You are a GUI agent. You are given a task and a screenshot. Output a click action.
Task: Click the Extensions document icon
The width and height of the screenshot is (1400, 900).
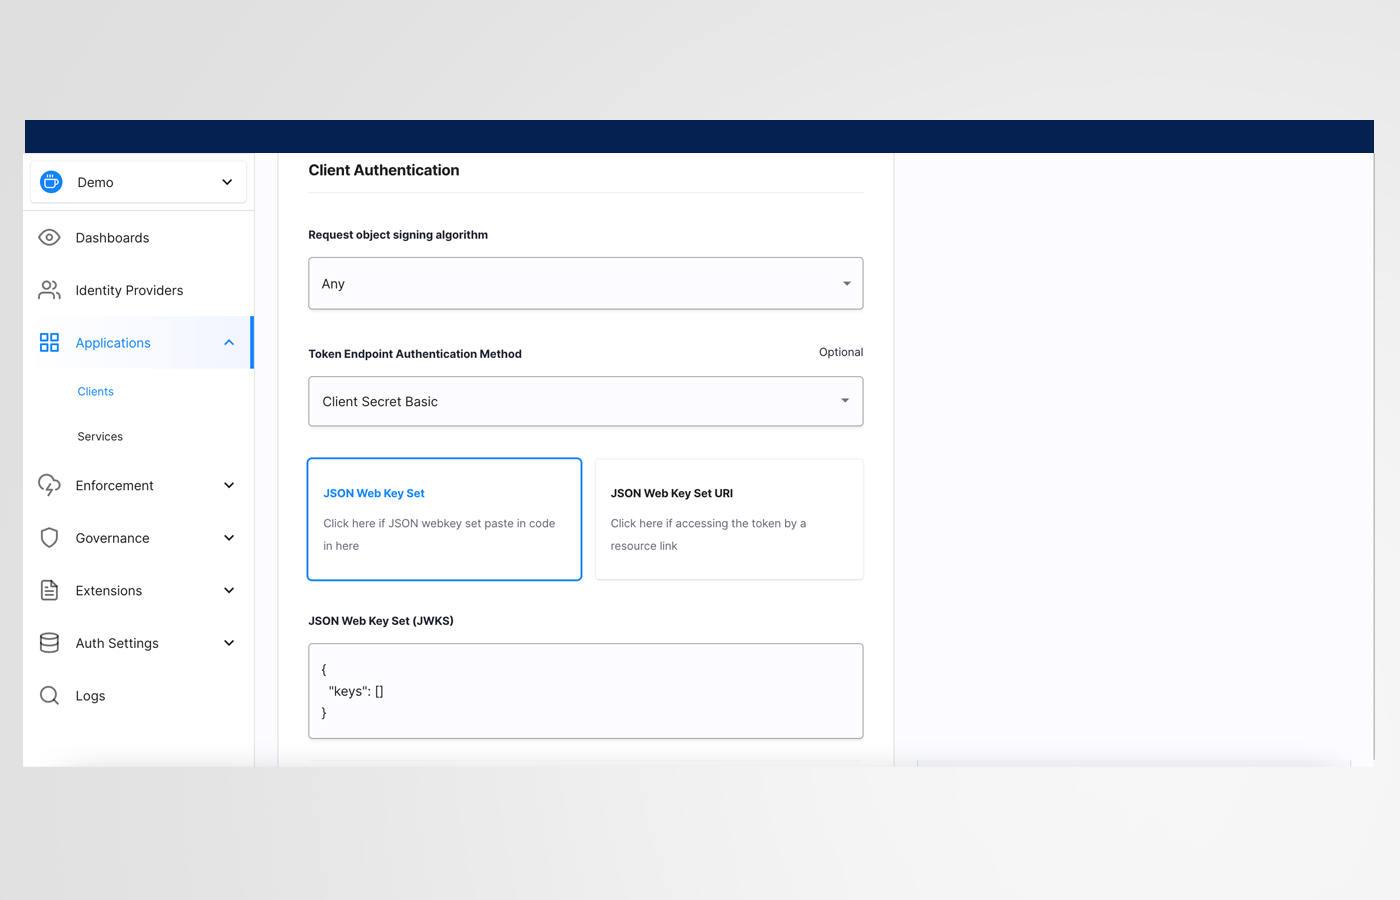tap(49, 590)
